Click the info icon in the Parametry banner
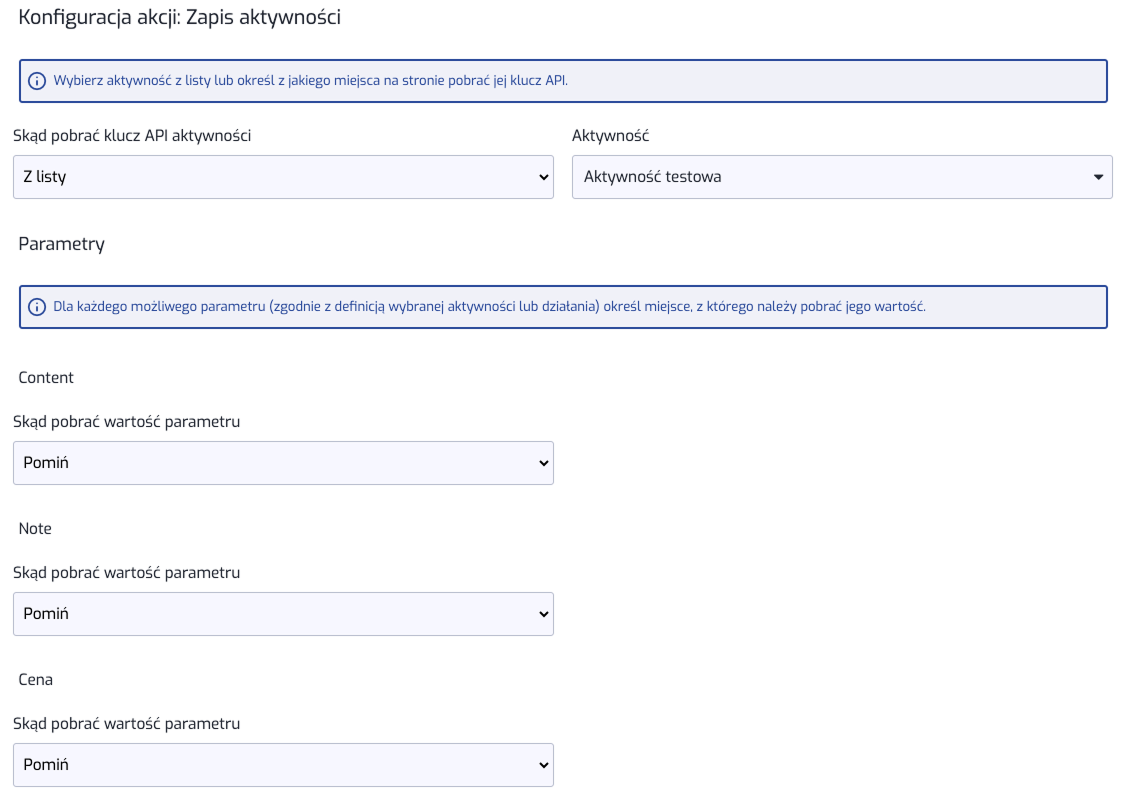Screen dimensions: 1129x801 [x=37, y=307]
